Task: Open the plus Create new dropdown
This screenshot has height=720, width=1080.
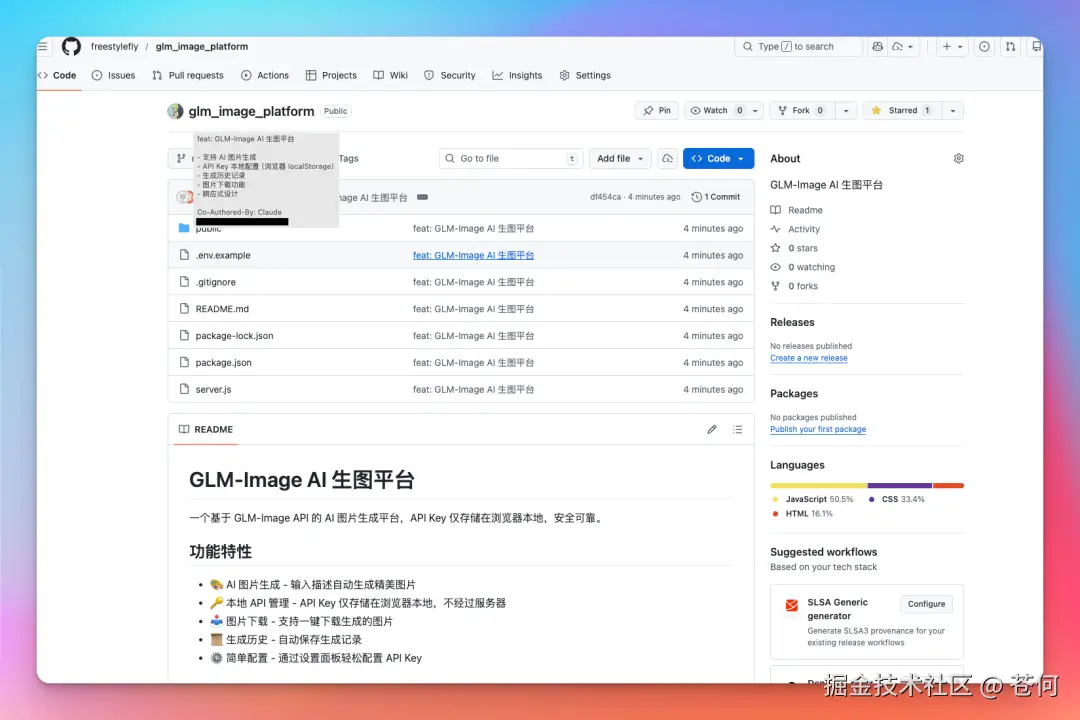Action: [953, 46]
